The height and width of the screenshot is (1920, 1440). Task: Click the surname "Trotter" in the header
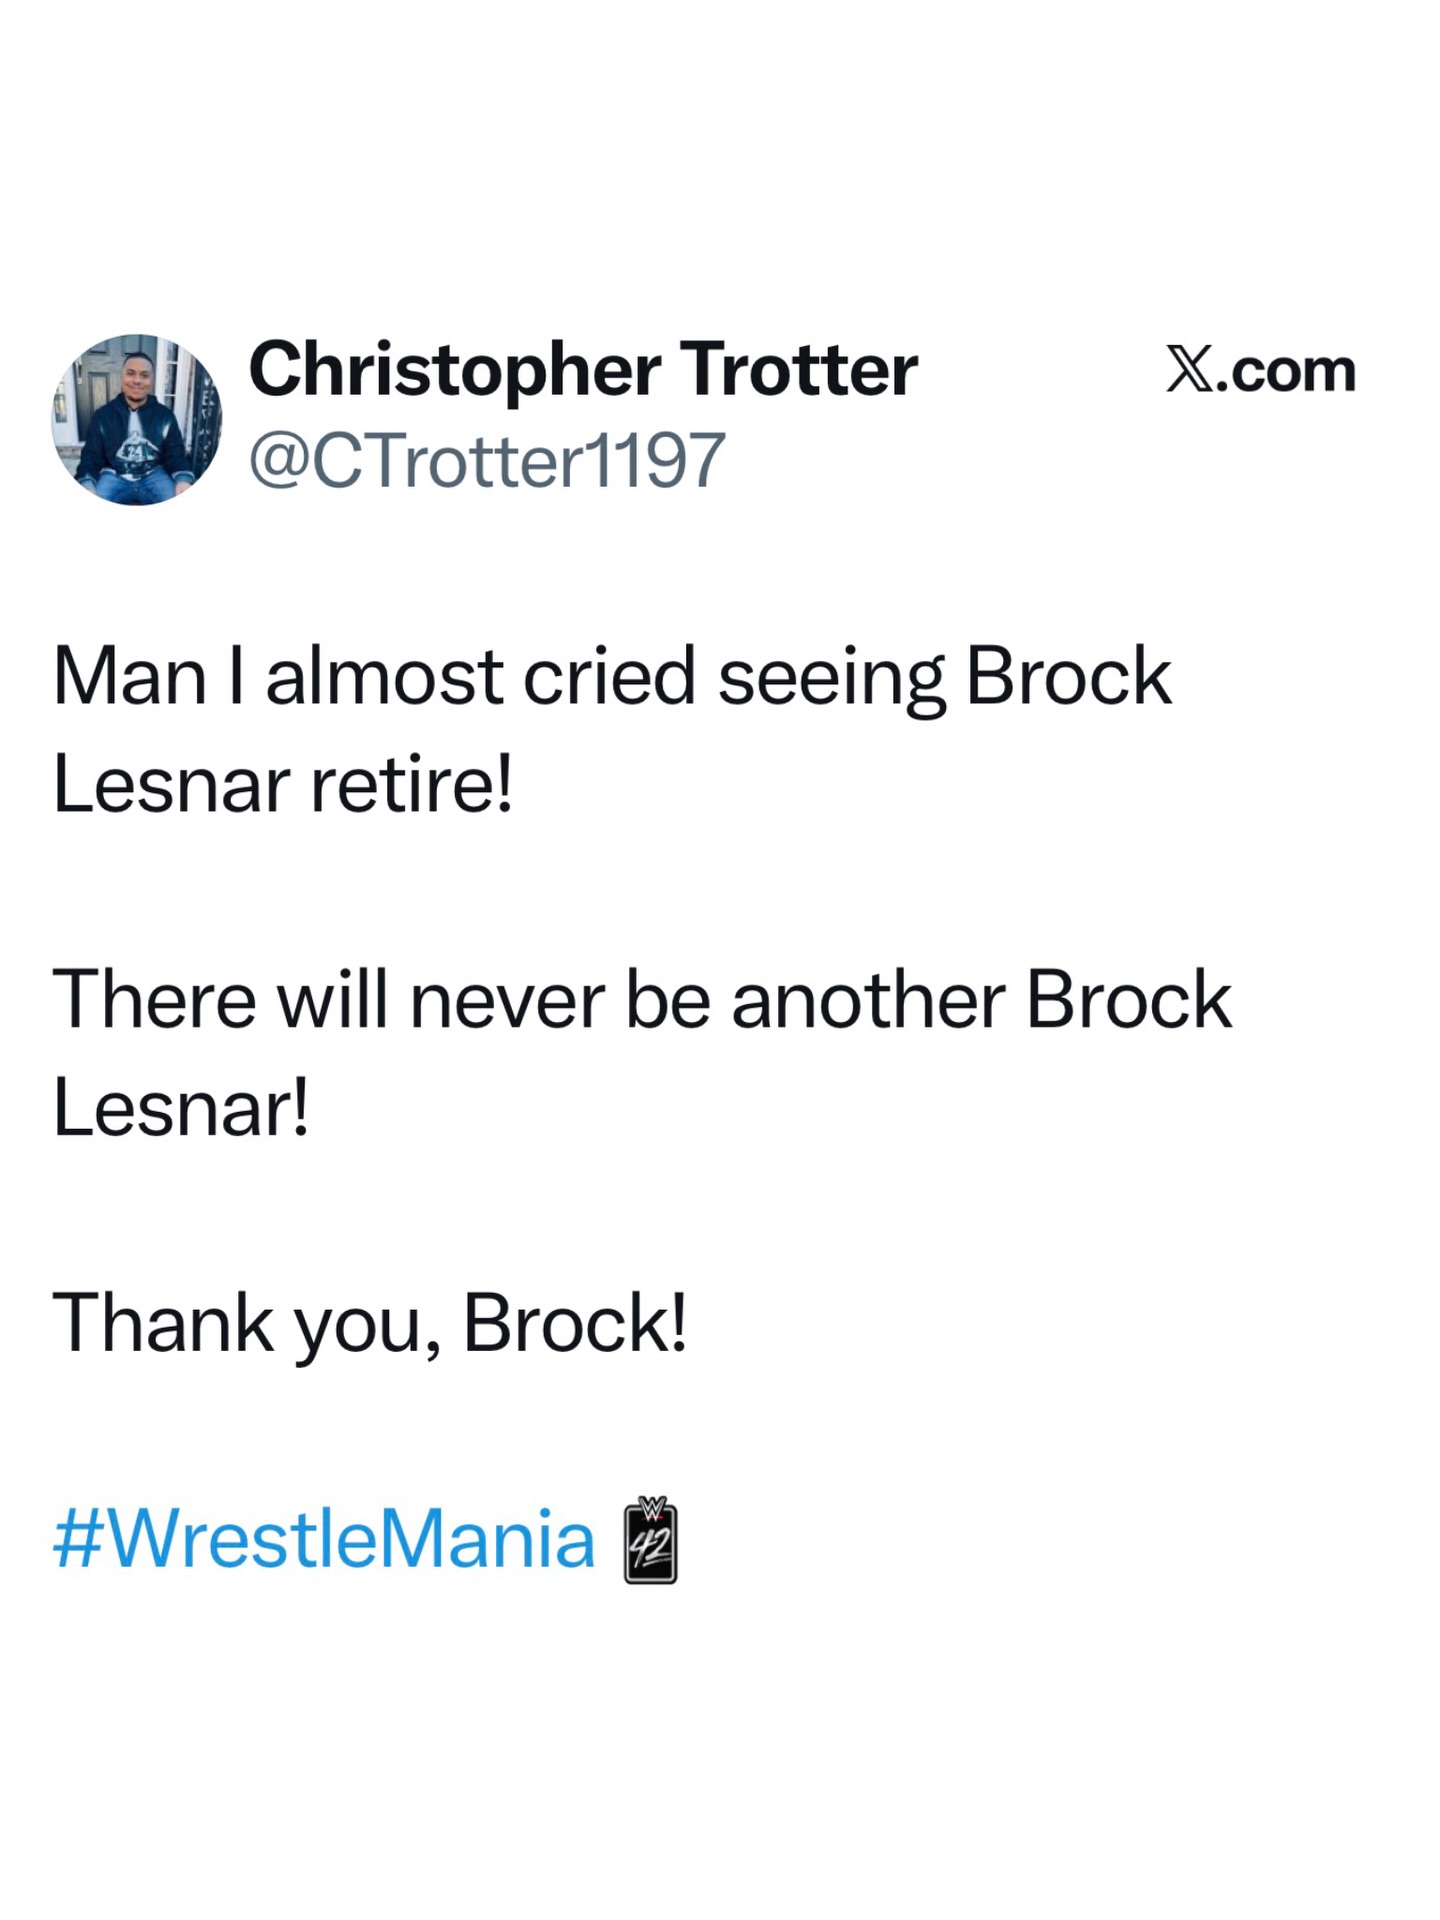point(798,371)
